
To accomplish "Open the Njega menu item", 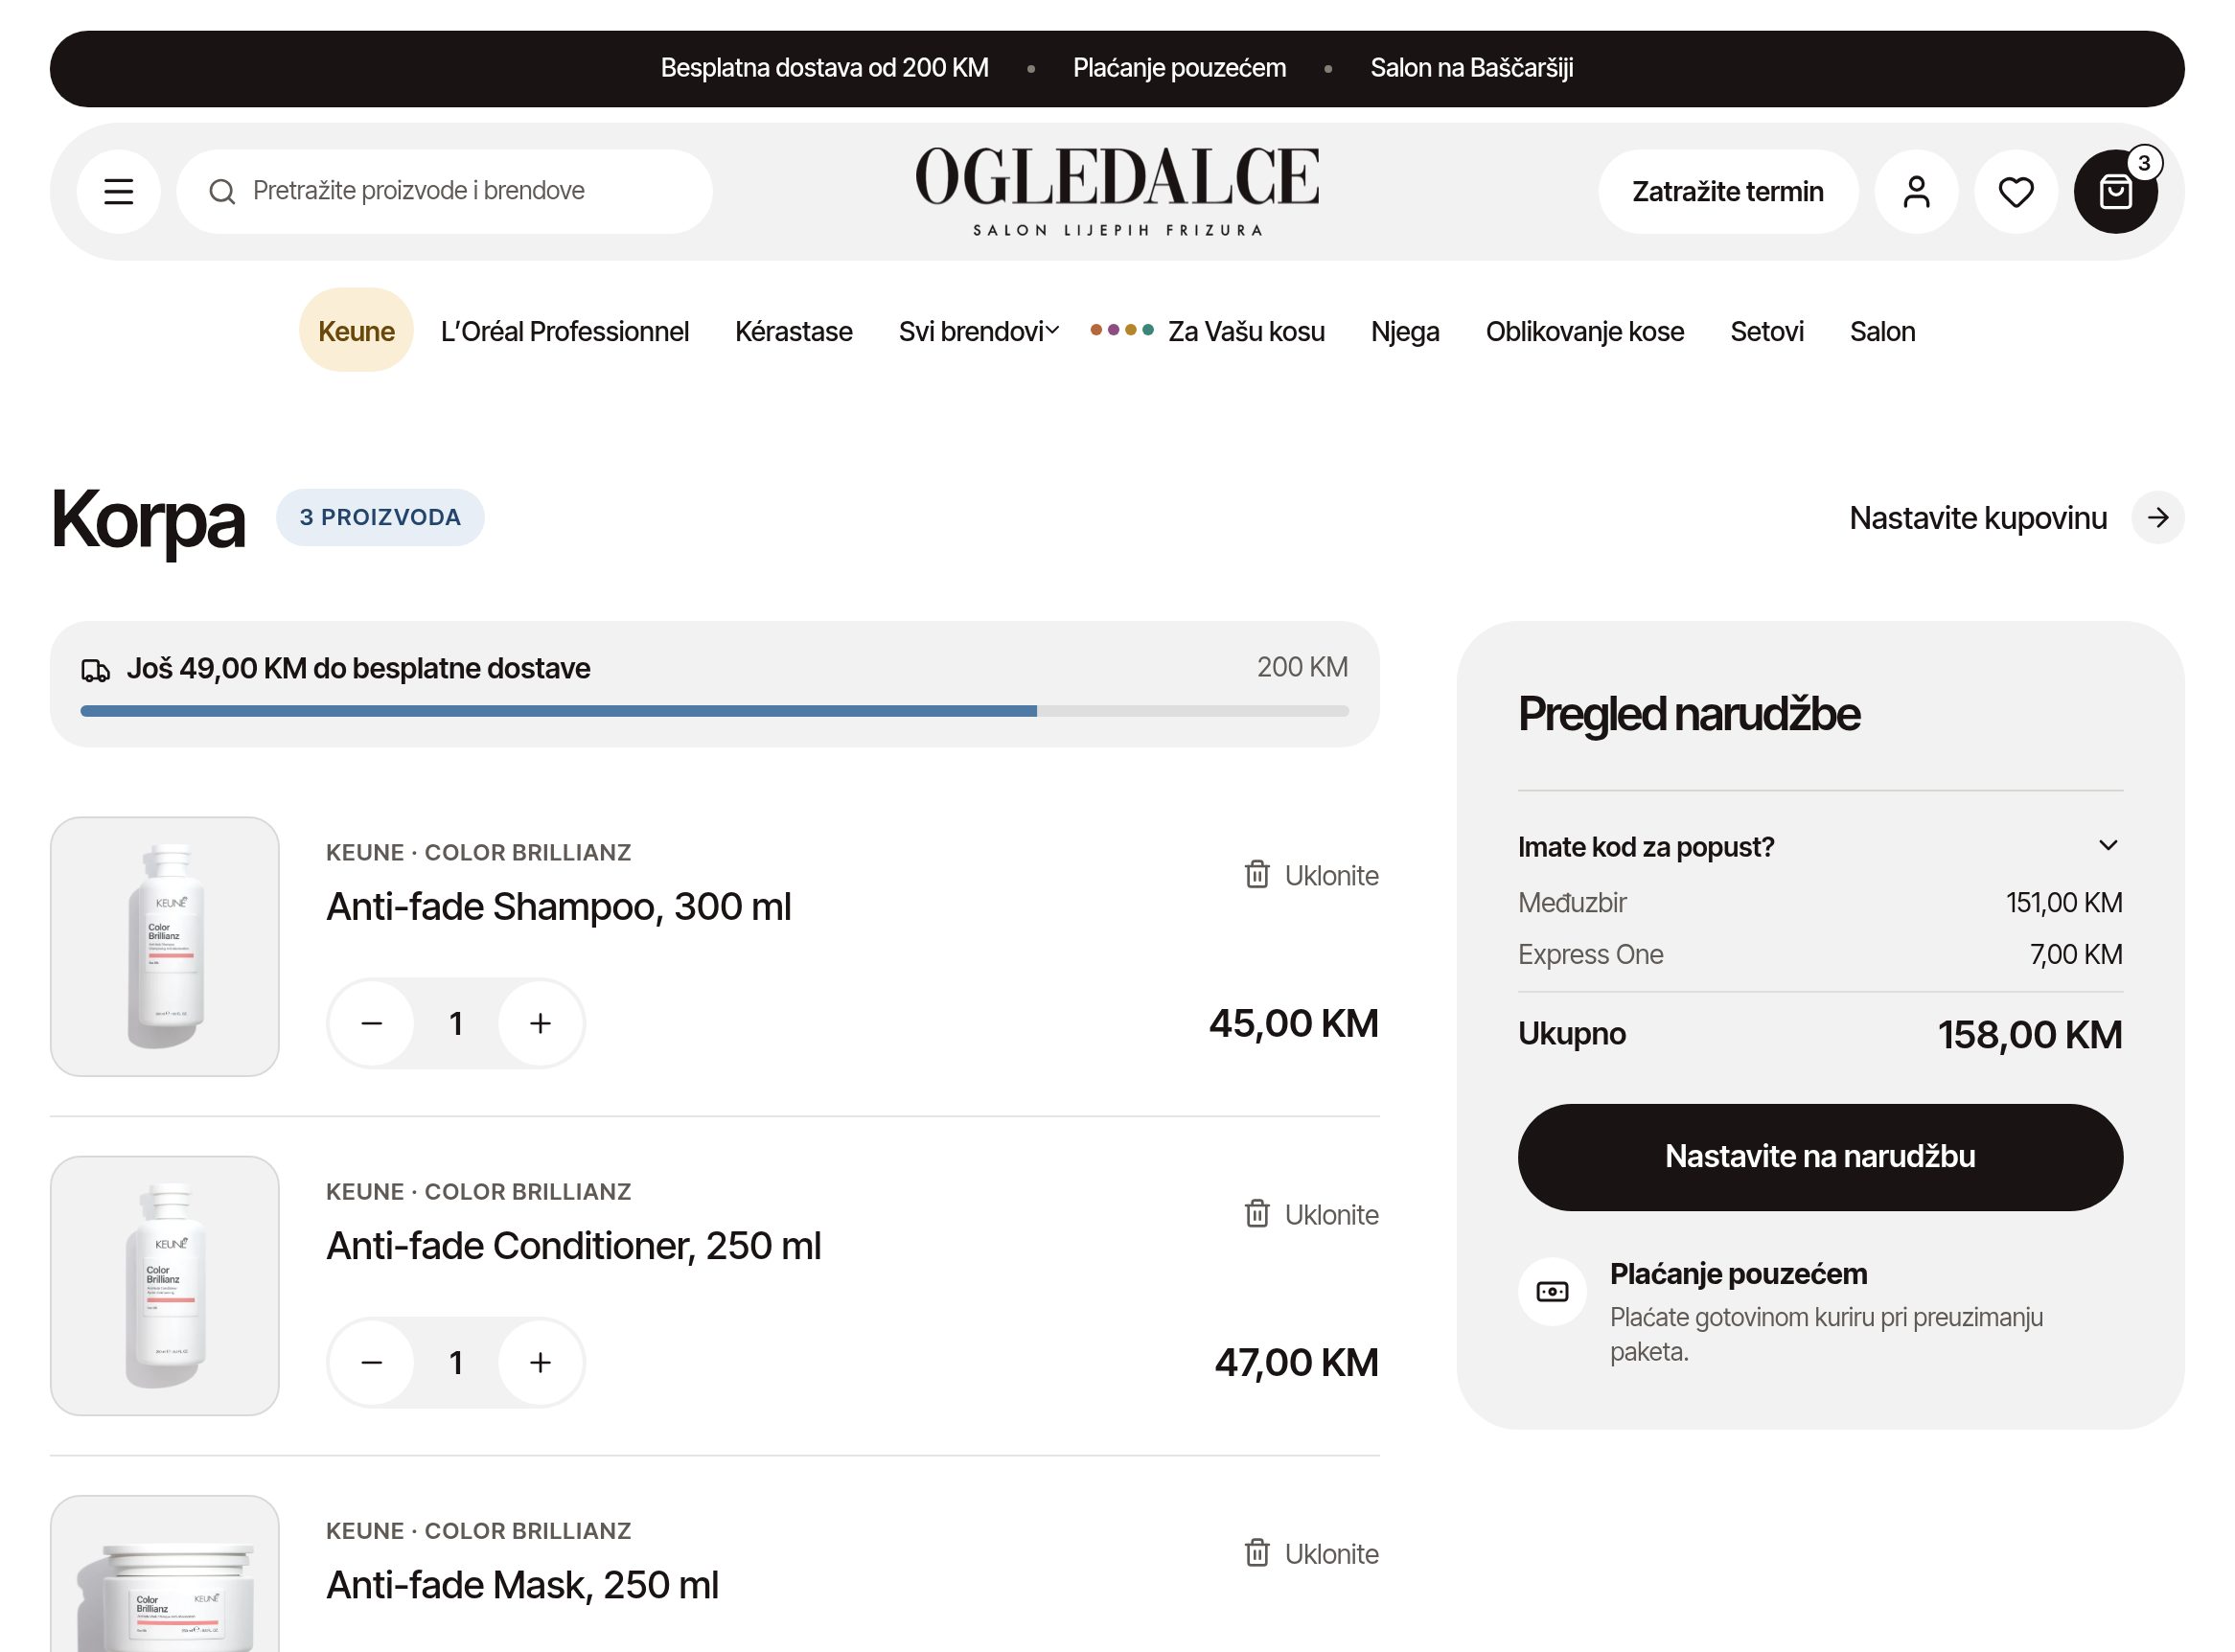I will (1405, 331).
